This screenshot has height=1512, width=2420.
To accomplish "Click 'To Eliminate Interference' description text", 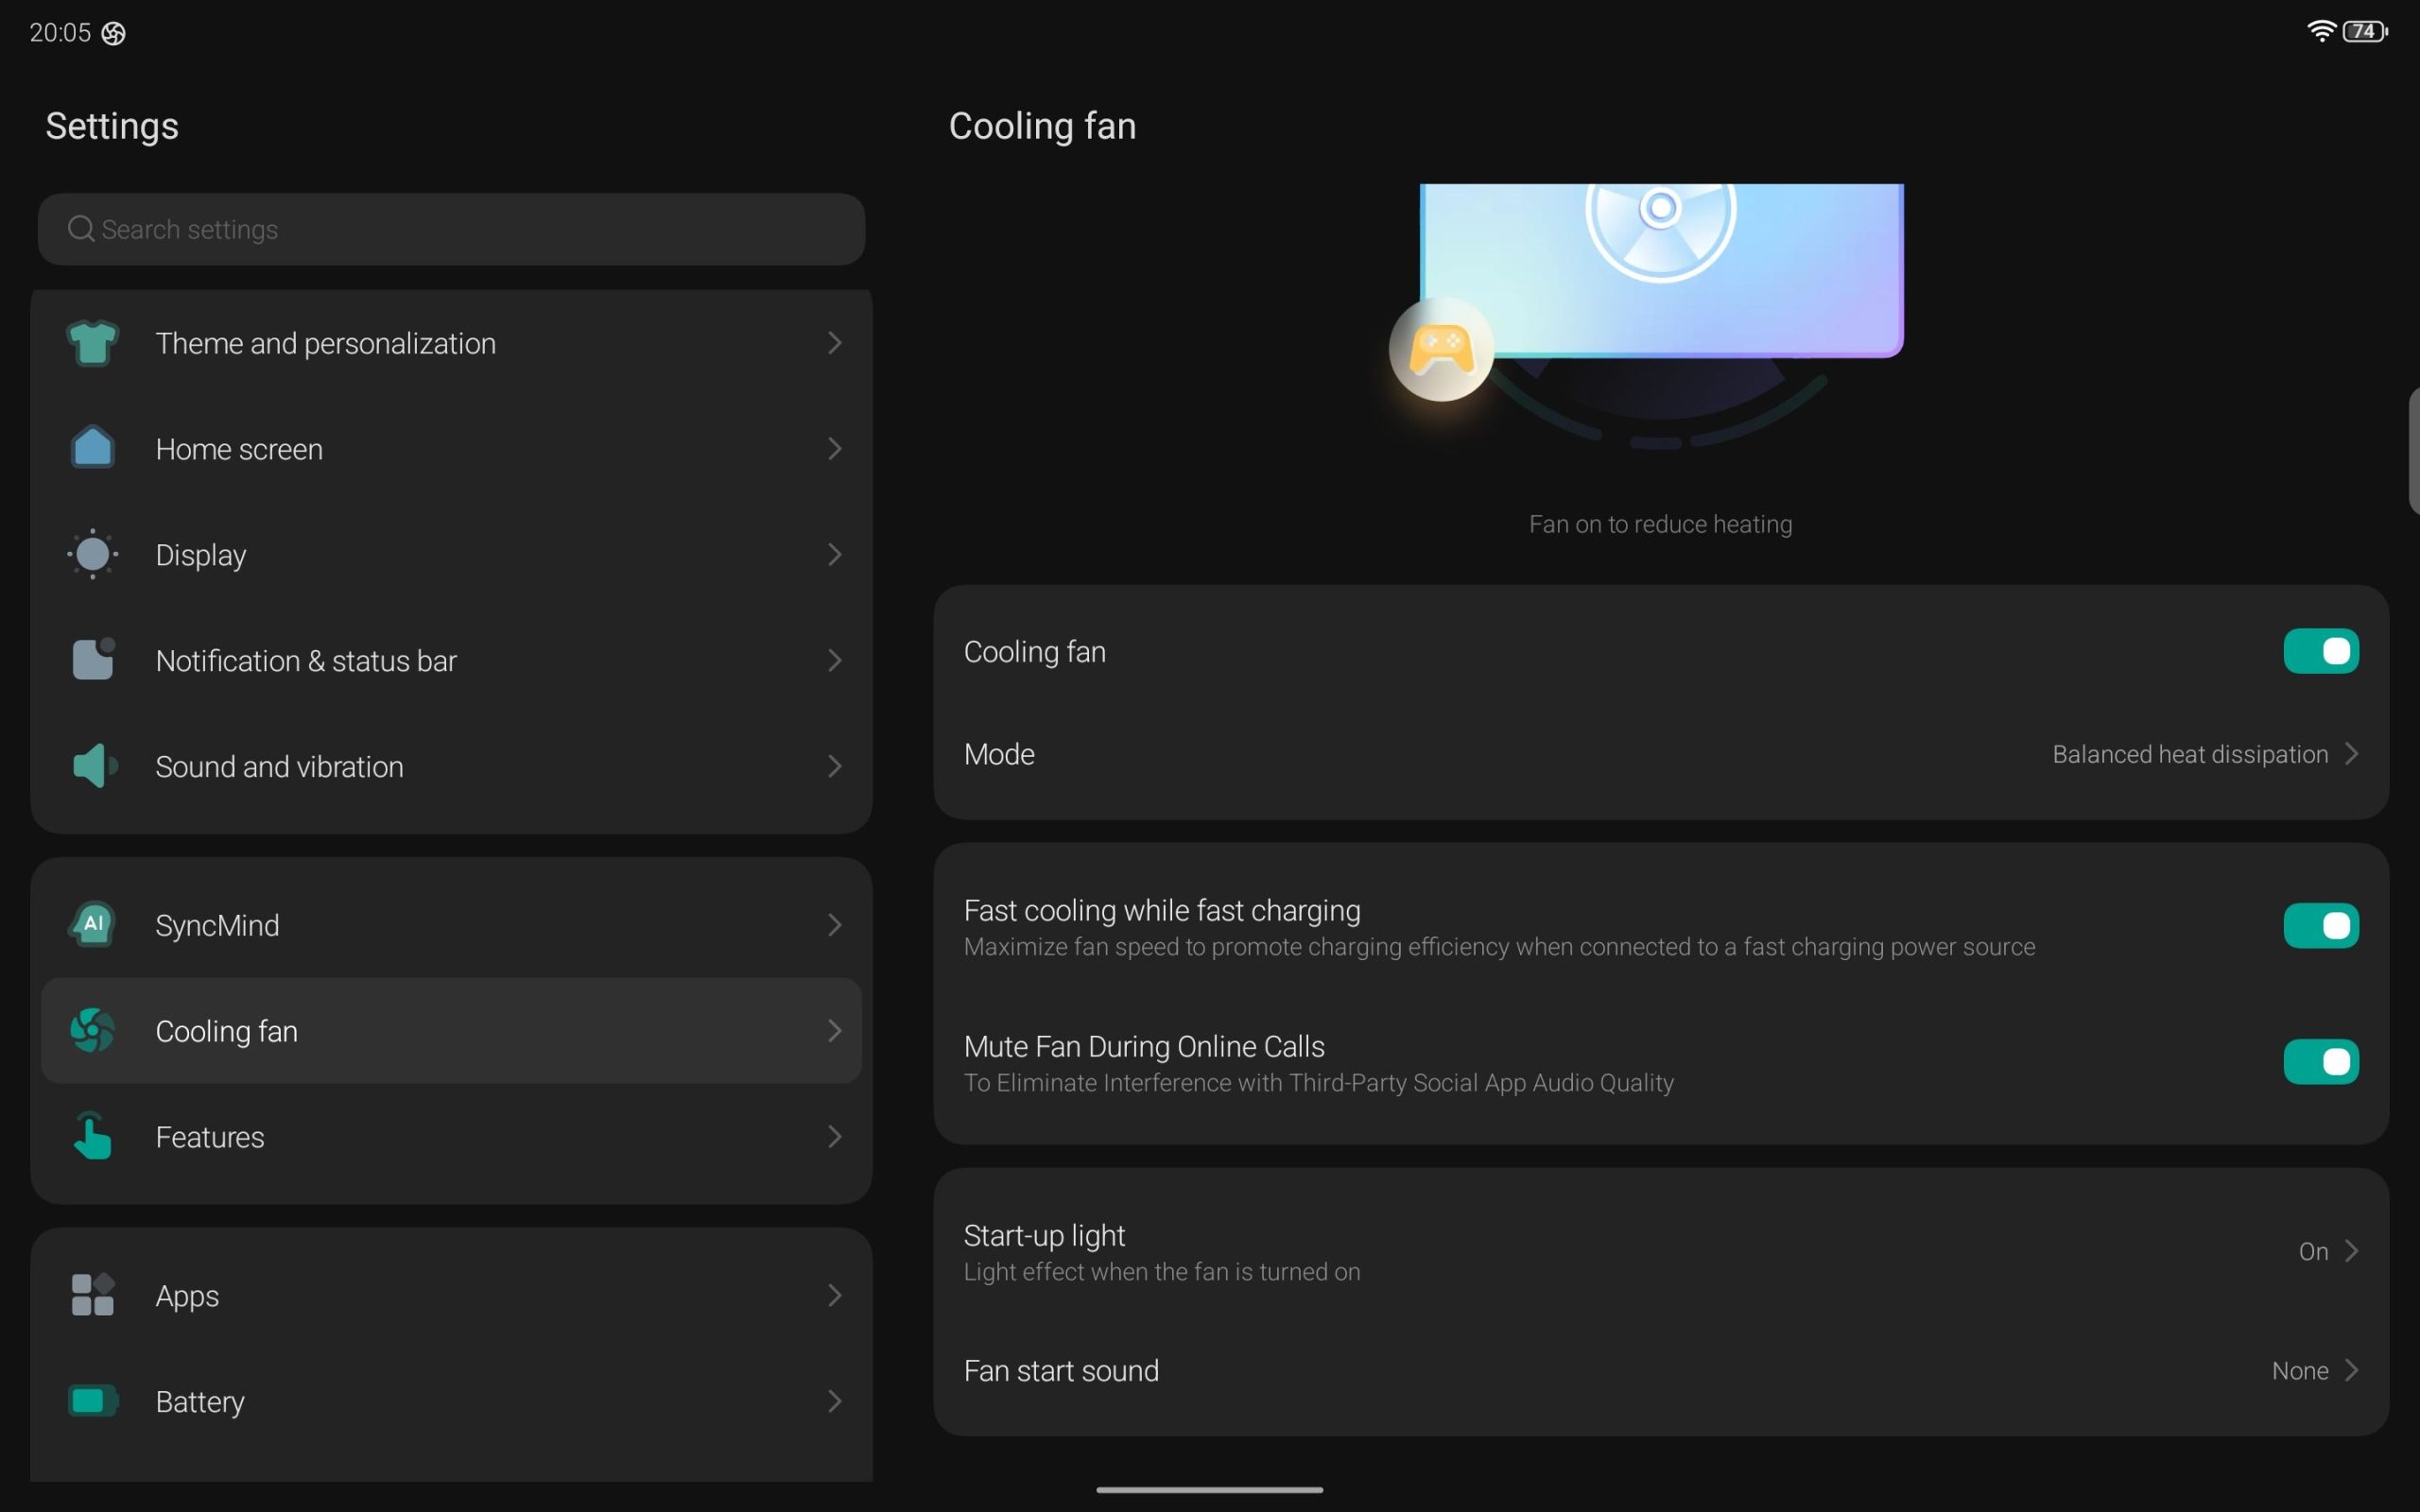I will click(x=1318, y=1082).
